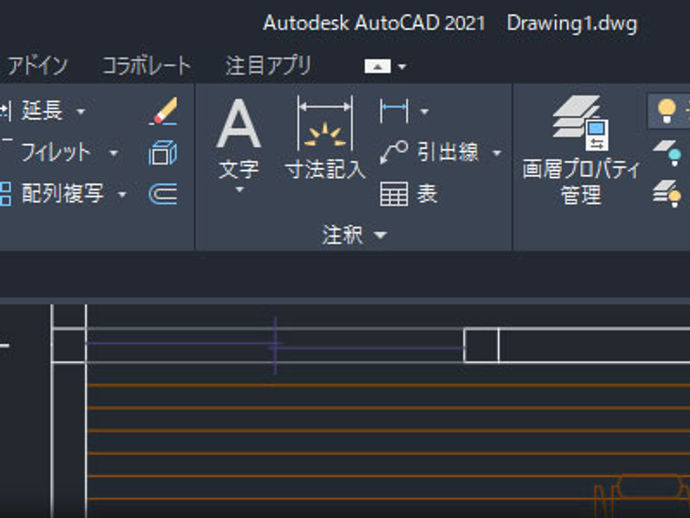Select the 文字 text tool icon
This screenshot has width=690, height=518.
(x=239, y=123)
